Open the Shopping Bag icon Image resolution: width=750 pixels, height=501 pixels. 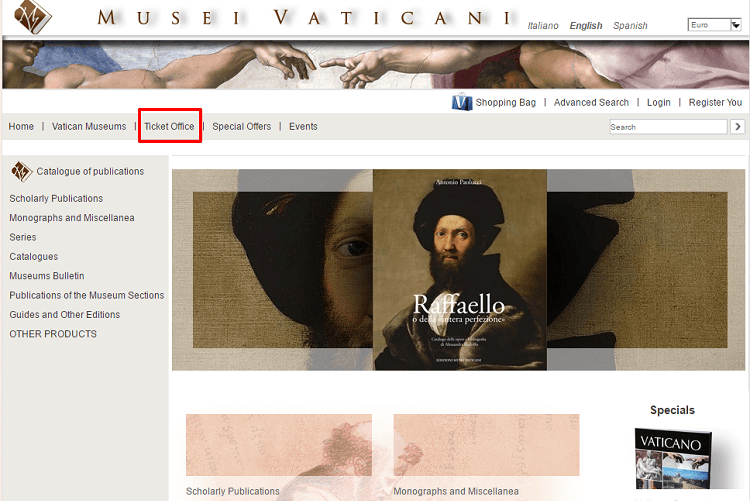pos(462,102)
